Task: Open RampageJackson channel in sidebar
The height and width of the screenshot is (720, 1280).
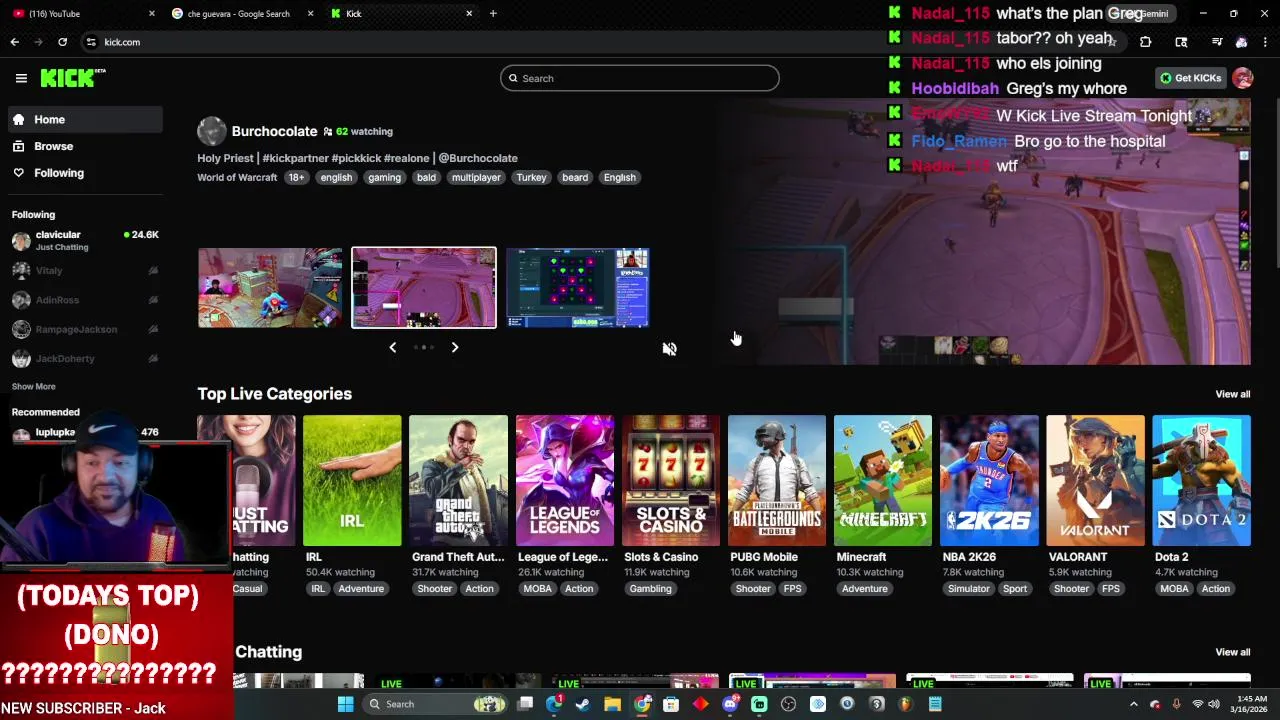Action: 85,329
